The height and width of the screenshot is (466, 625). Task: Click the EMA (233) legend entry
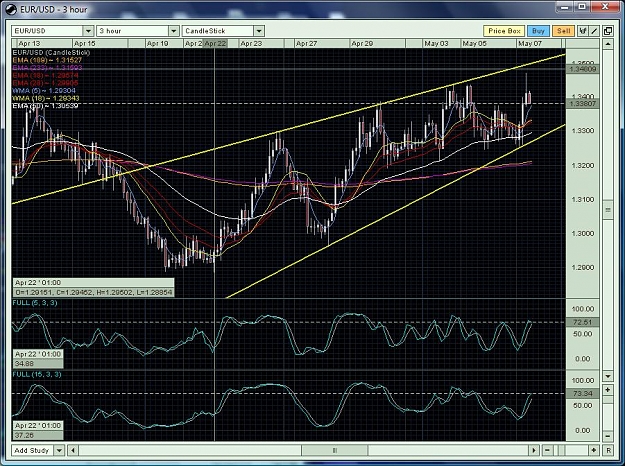point(47,68)
